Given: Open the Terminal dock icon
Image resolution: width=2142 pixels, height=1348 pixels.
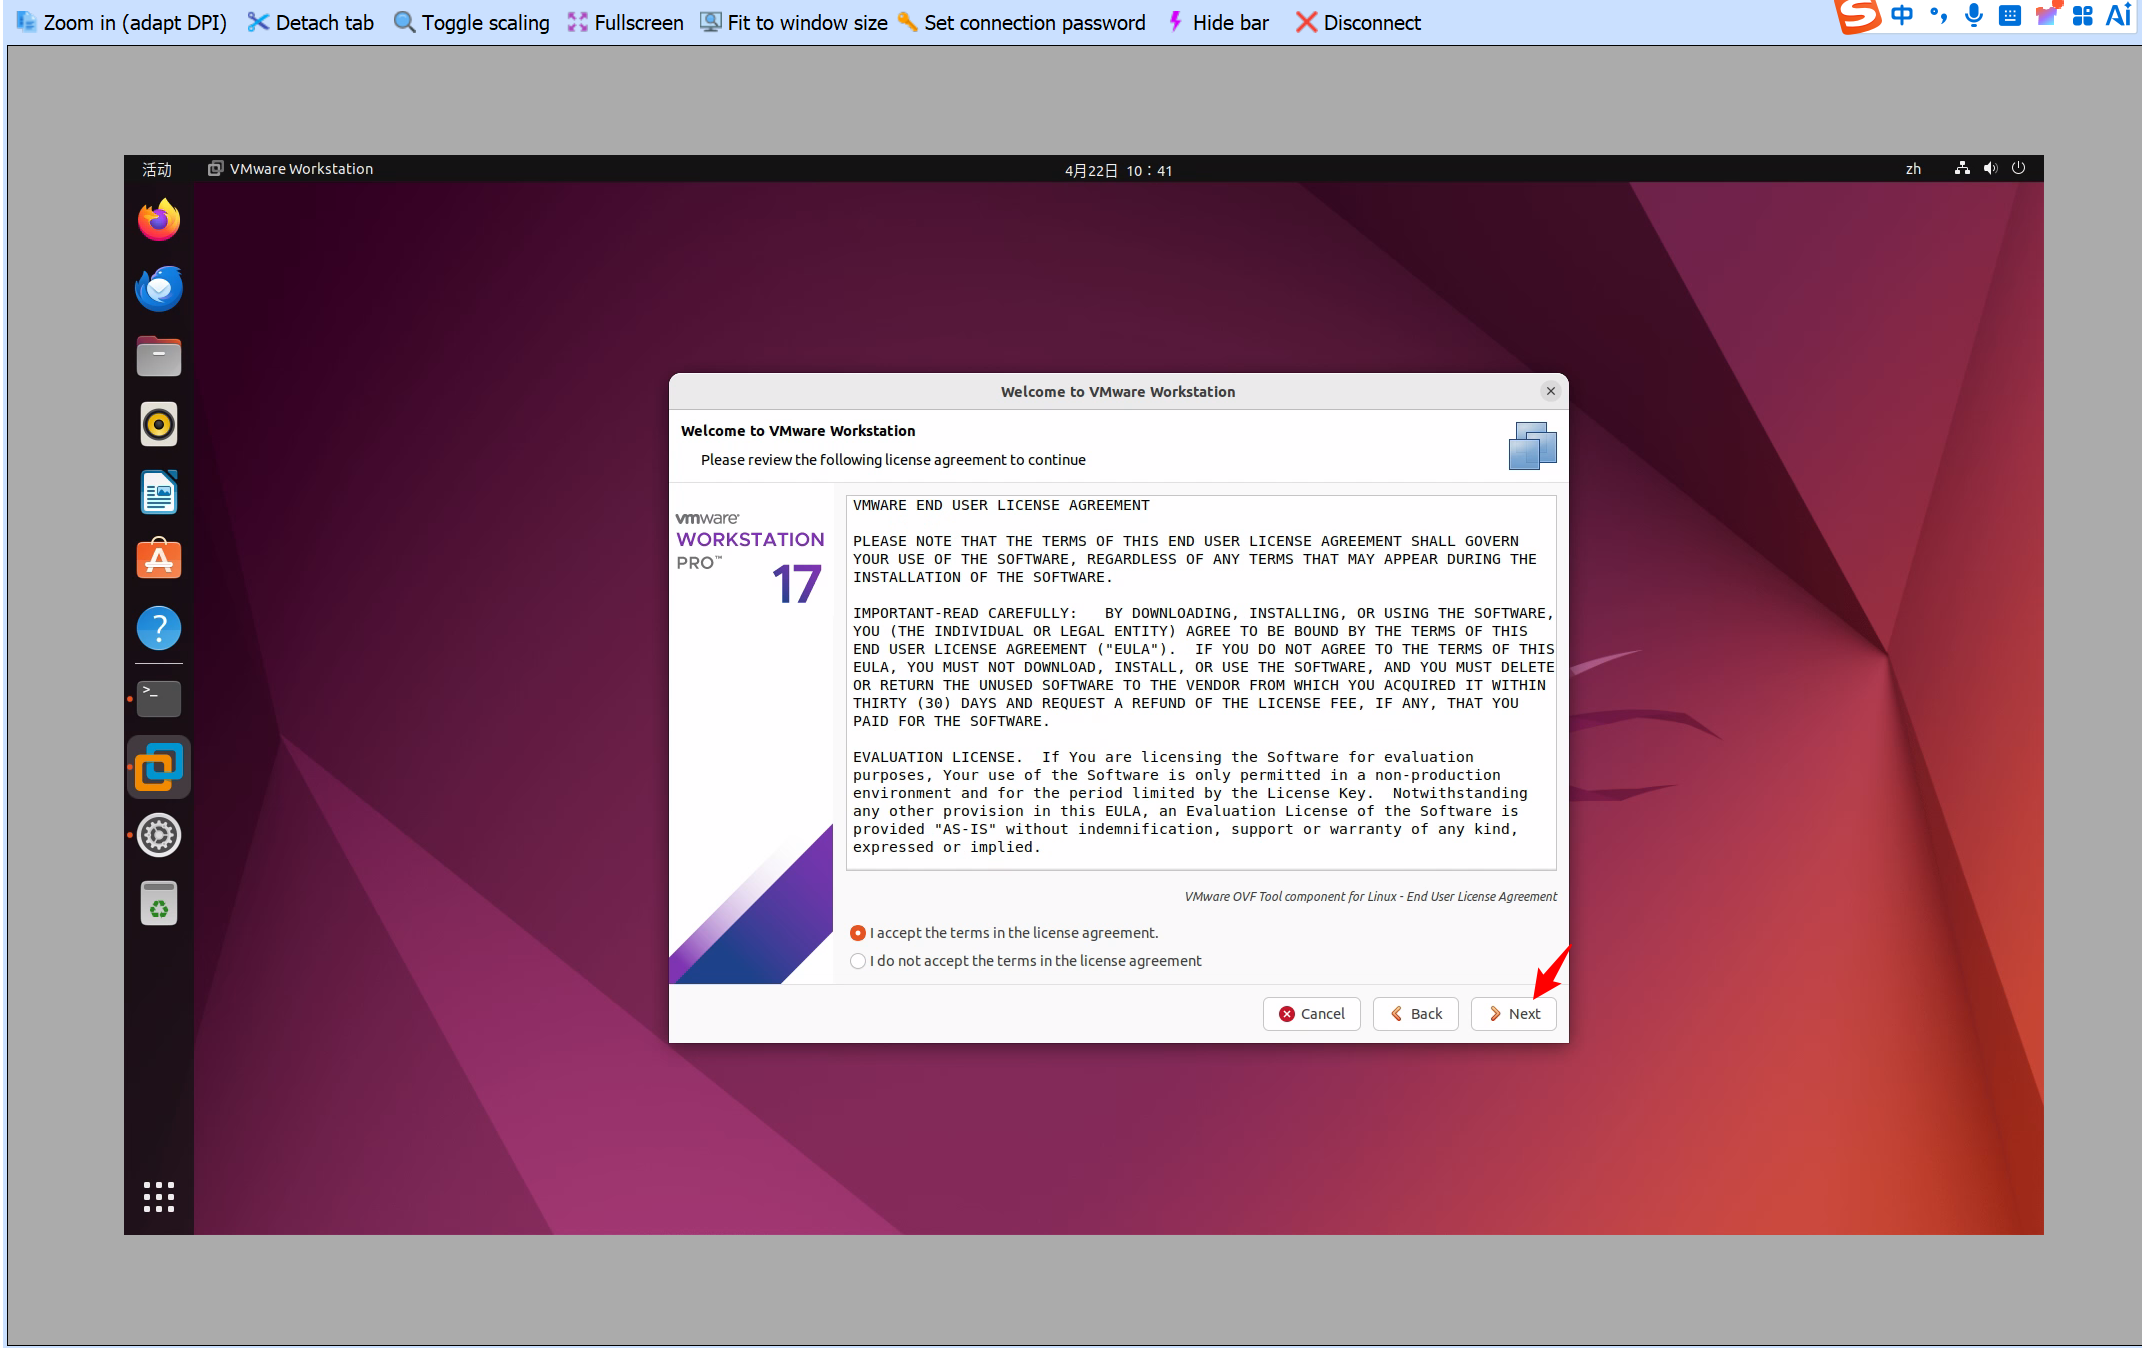Looking at the screenshot, I should pyautogui.click(x=159, y=698).
